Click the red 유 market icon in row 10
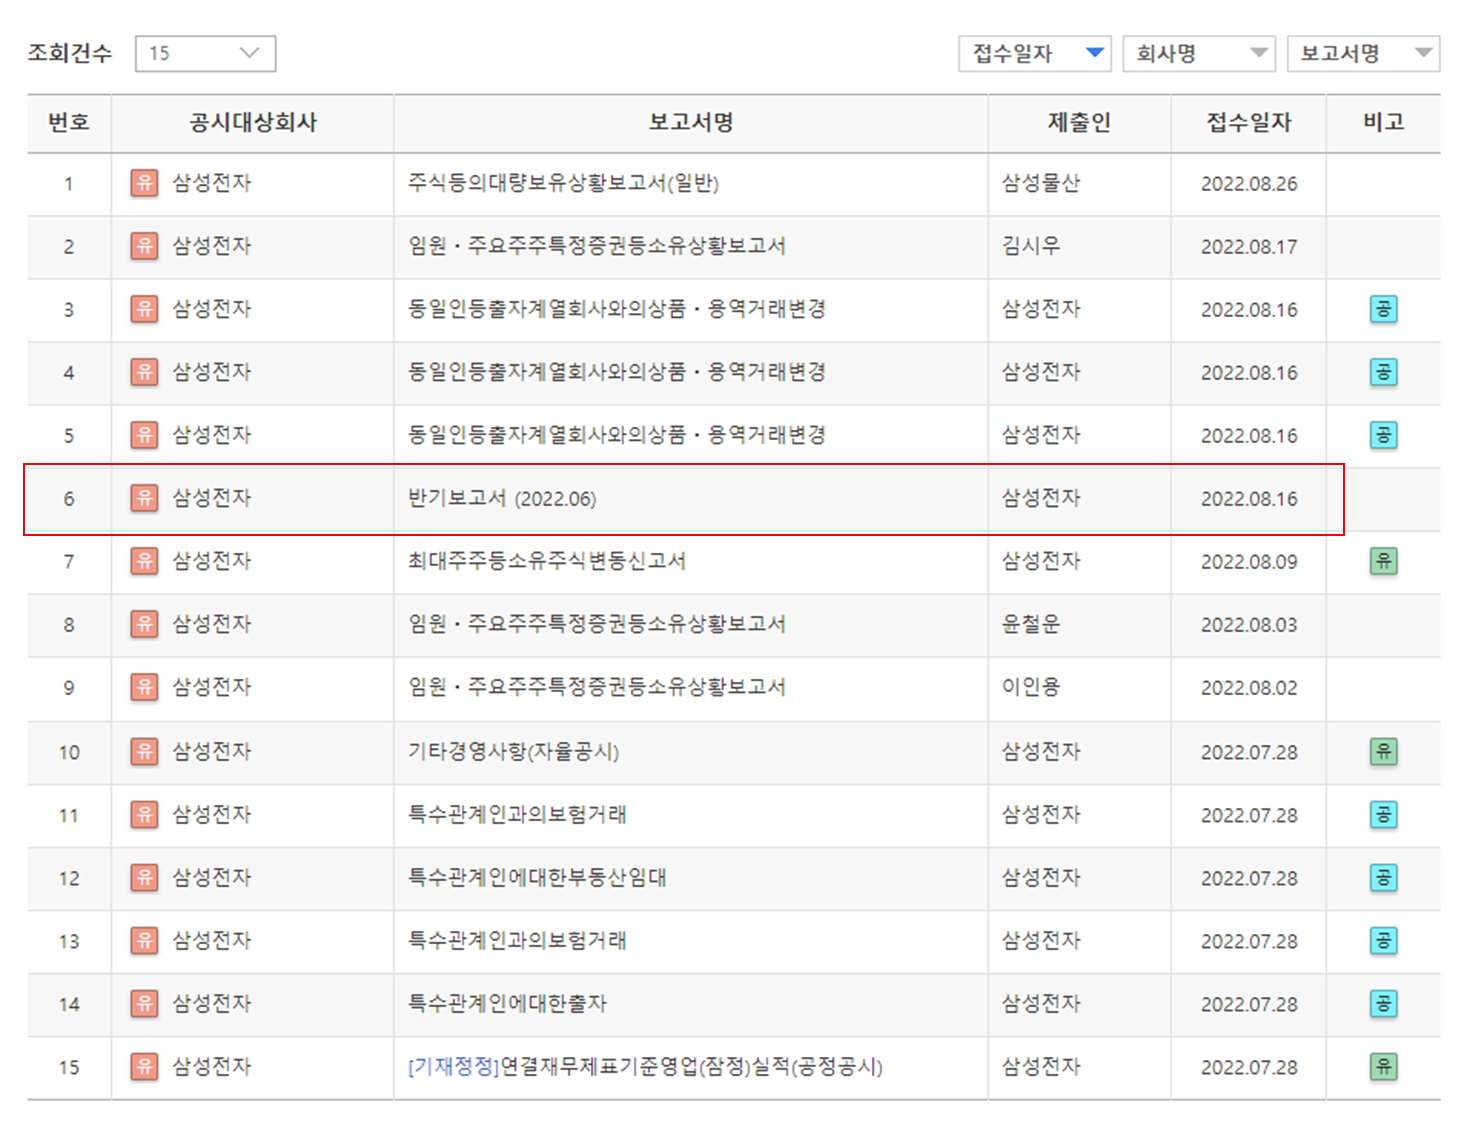The width and height of the screenshot is (1476, 1125). (x=145, y=752)
